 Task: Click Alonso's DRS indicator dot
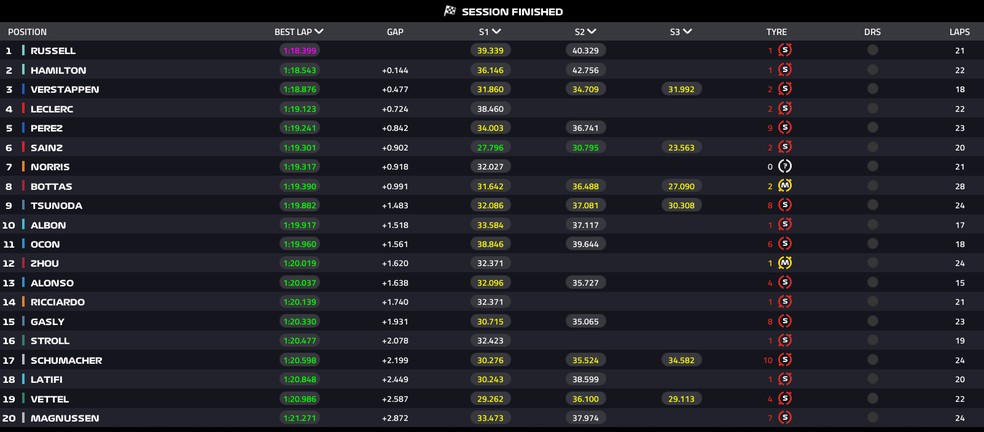pyautogui.click(x=872, y=283)
